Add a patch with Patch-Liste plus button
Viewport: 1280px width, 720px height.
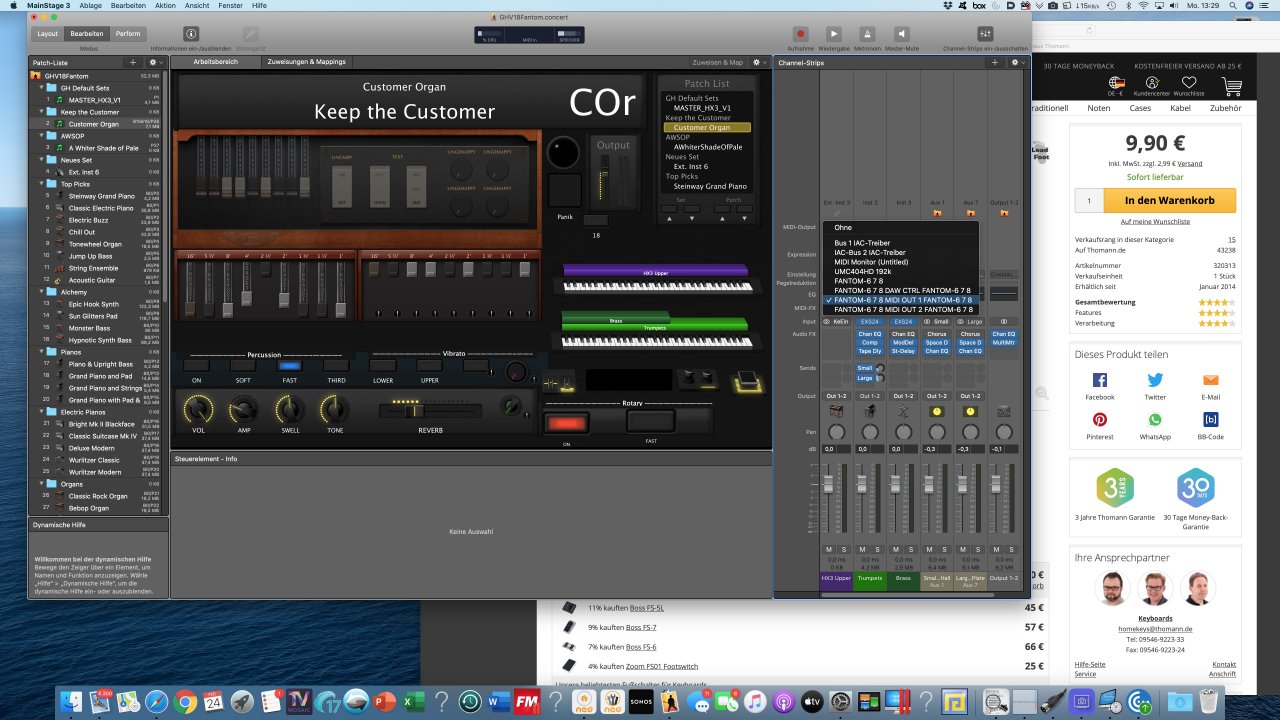click(x=133, y=62)
